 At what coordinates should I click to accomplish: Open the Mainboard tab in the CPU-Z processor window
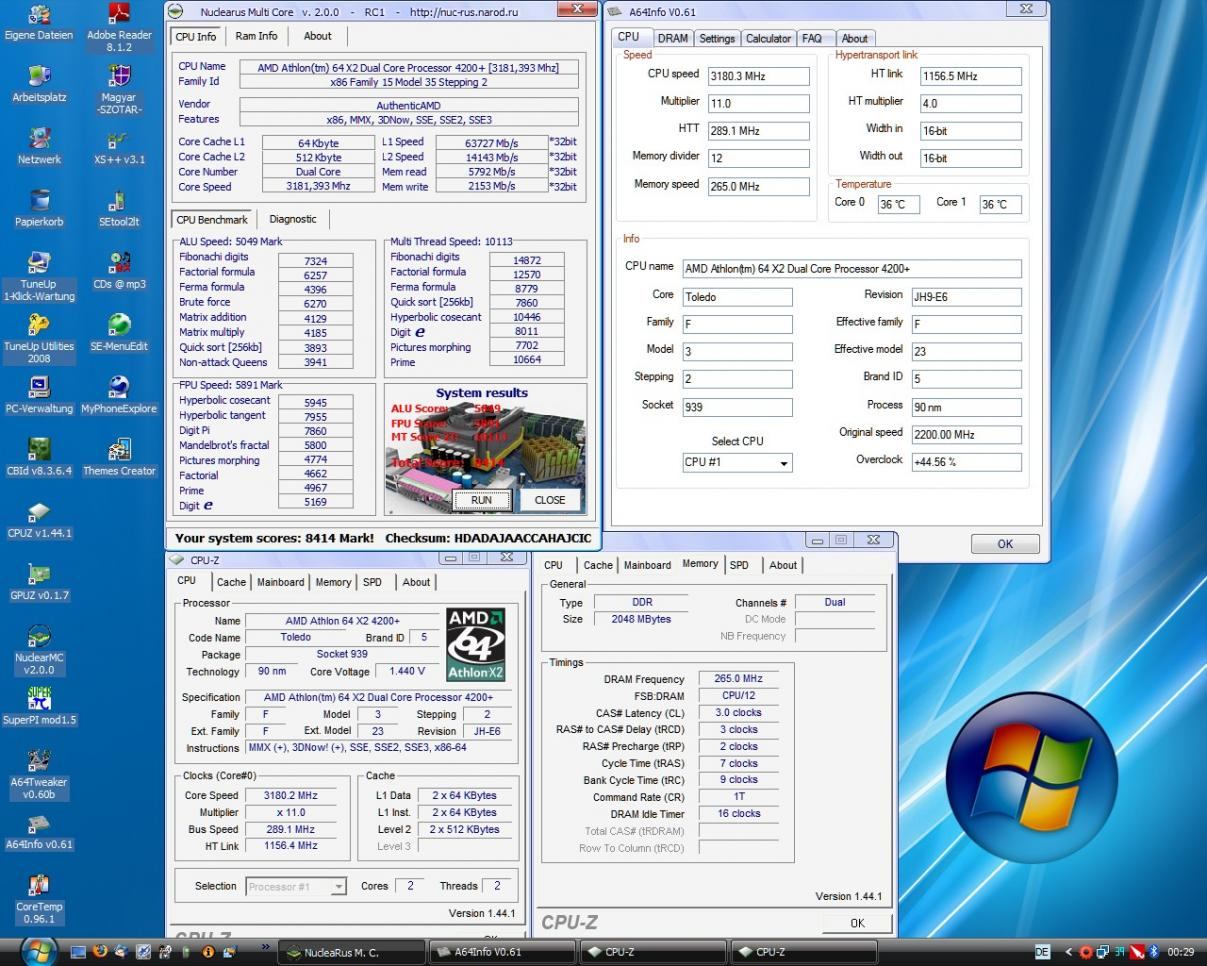tap(281, 582)
